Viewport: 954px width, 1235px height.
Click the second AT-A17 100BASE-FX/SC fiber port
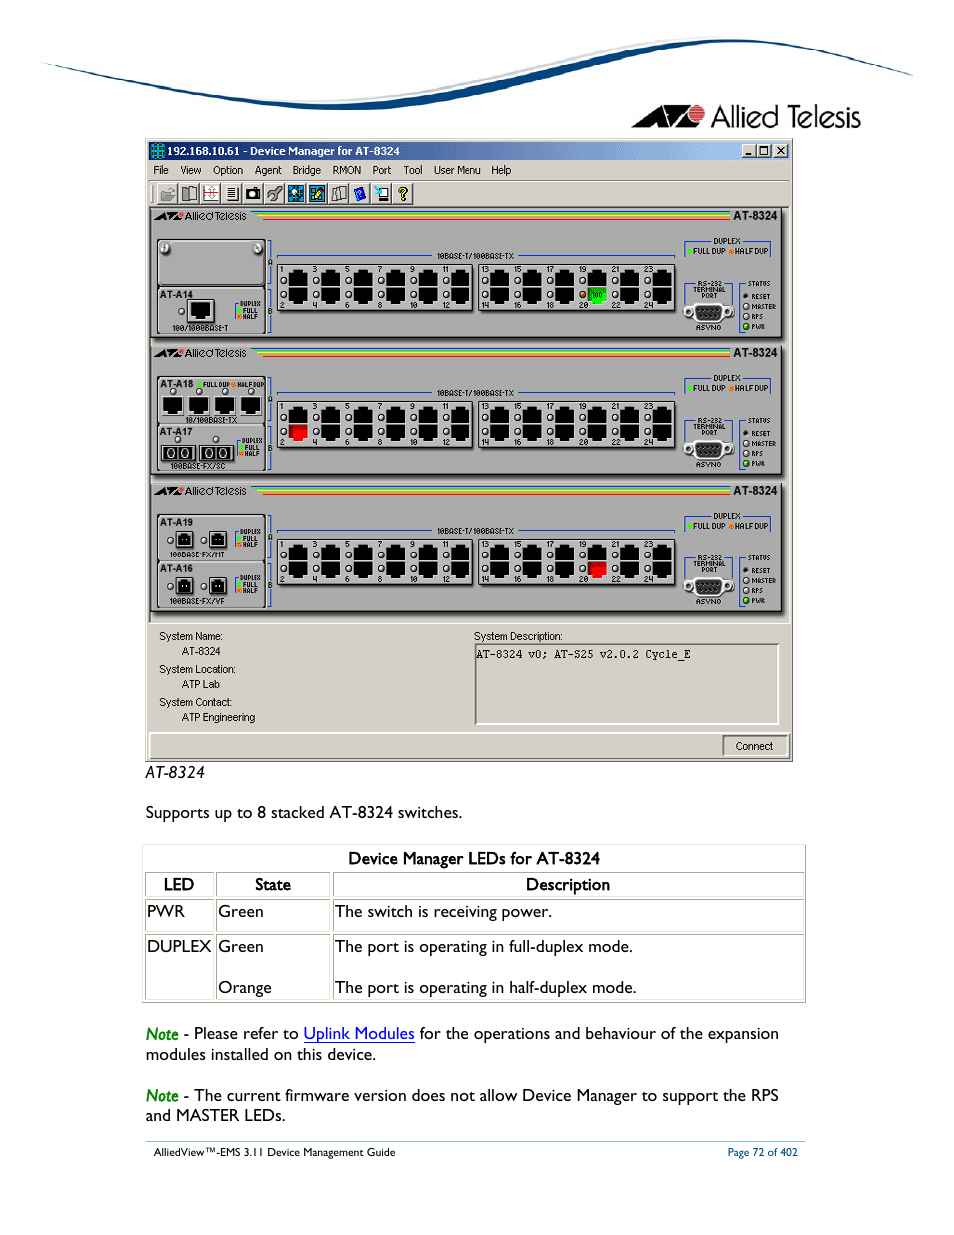pyautogui.click(x=217, y=453)
